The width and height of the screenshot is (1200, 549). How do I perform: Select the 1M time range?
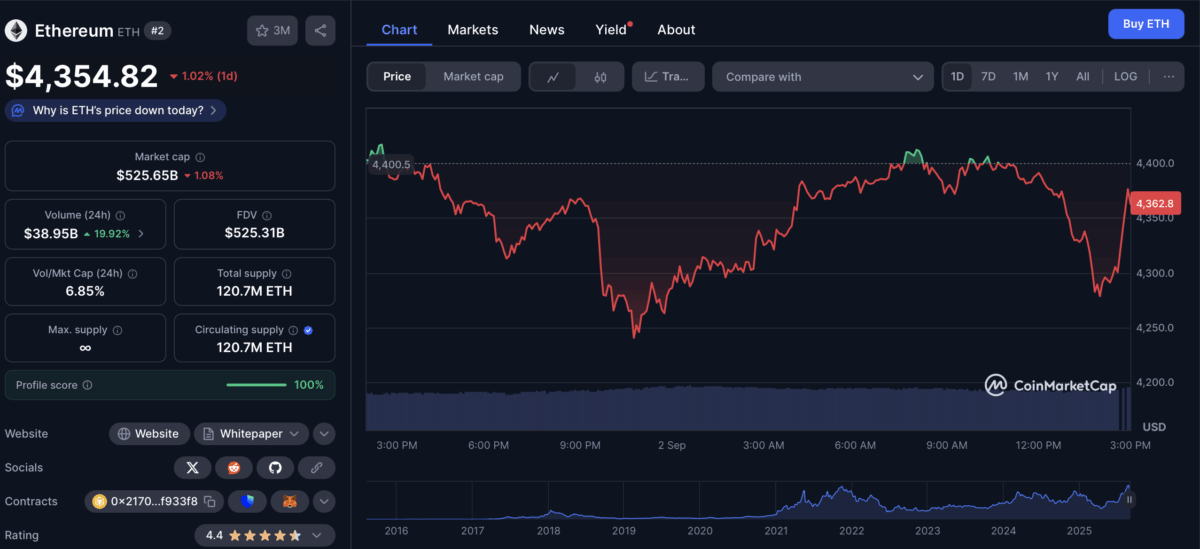point(1020,77)
